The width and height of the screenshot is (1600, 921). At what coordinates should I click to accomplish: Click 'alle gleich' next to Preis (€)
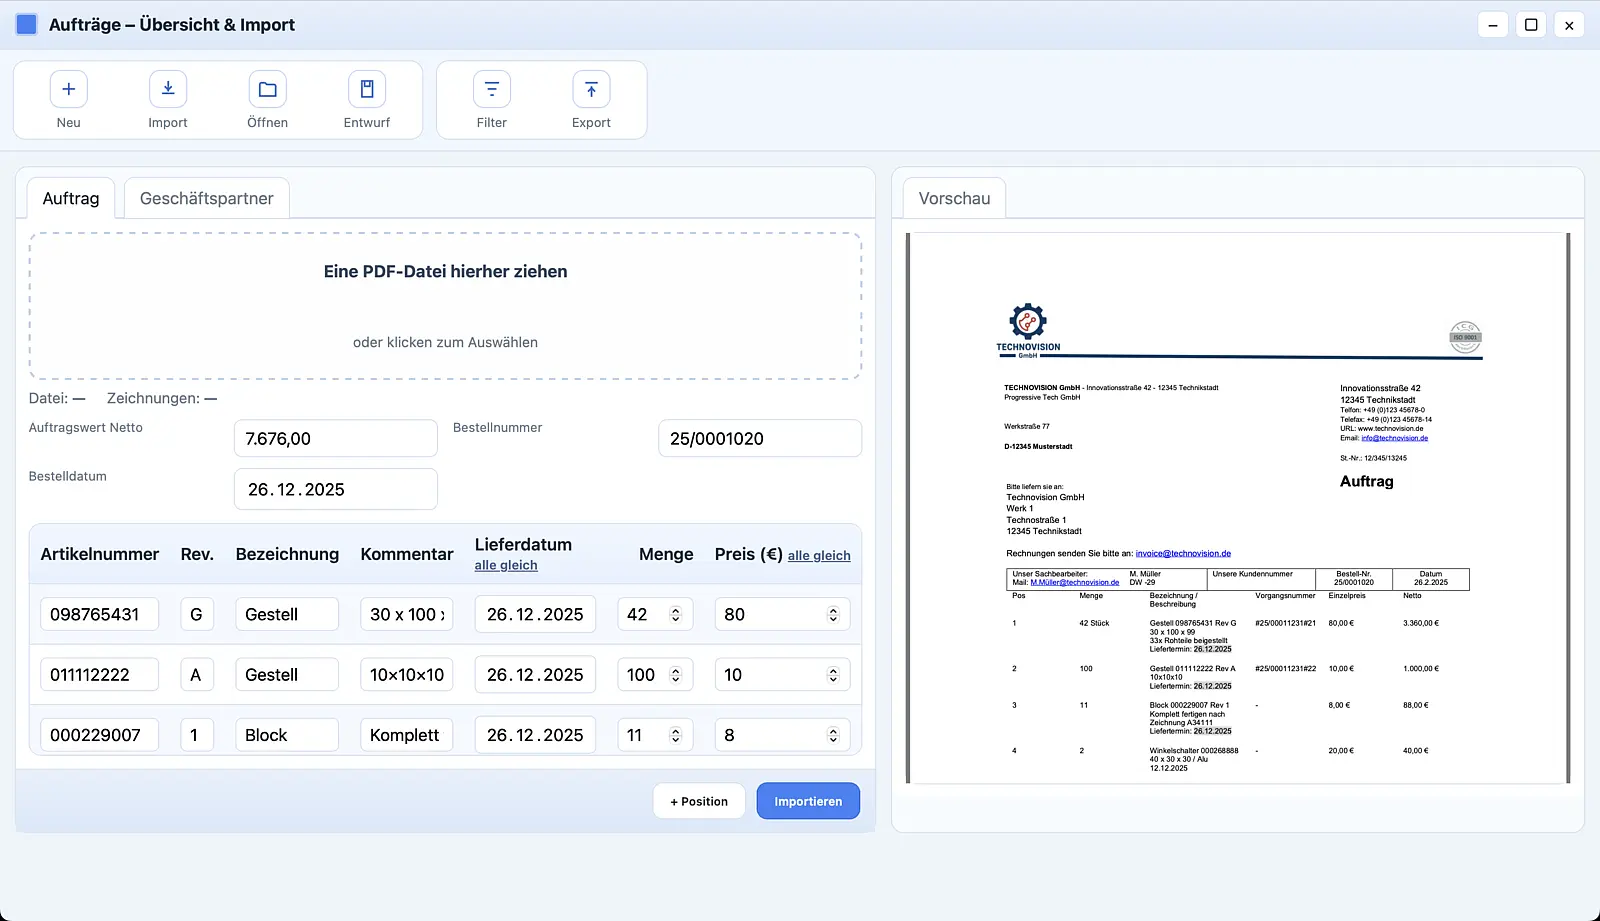(819, 556)
